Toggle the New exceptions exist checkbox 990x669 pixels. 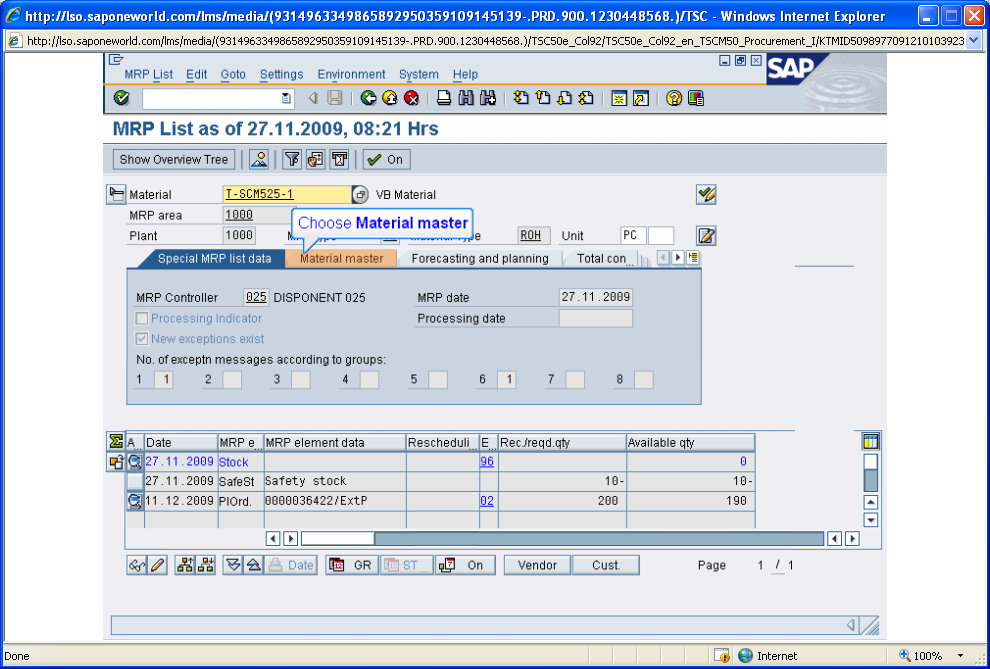click(141, 339)
